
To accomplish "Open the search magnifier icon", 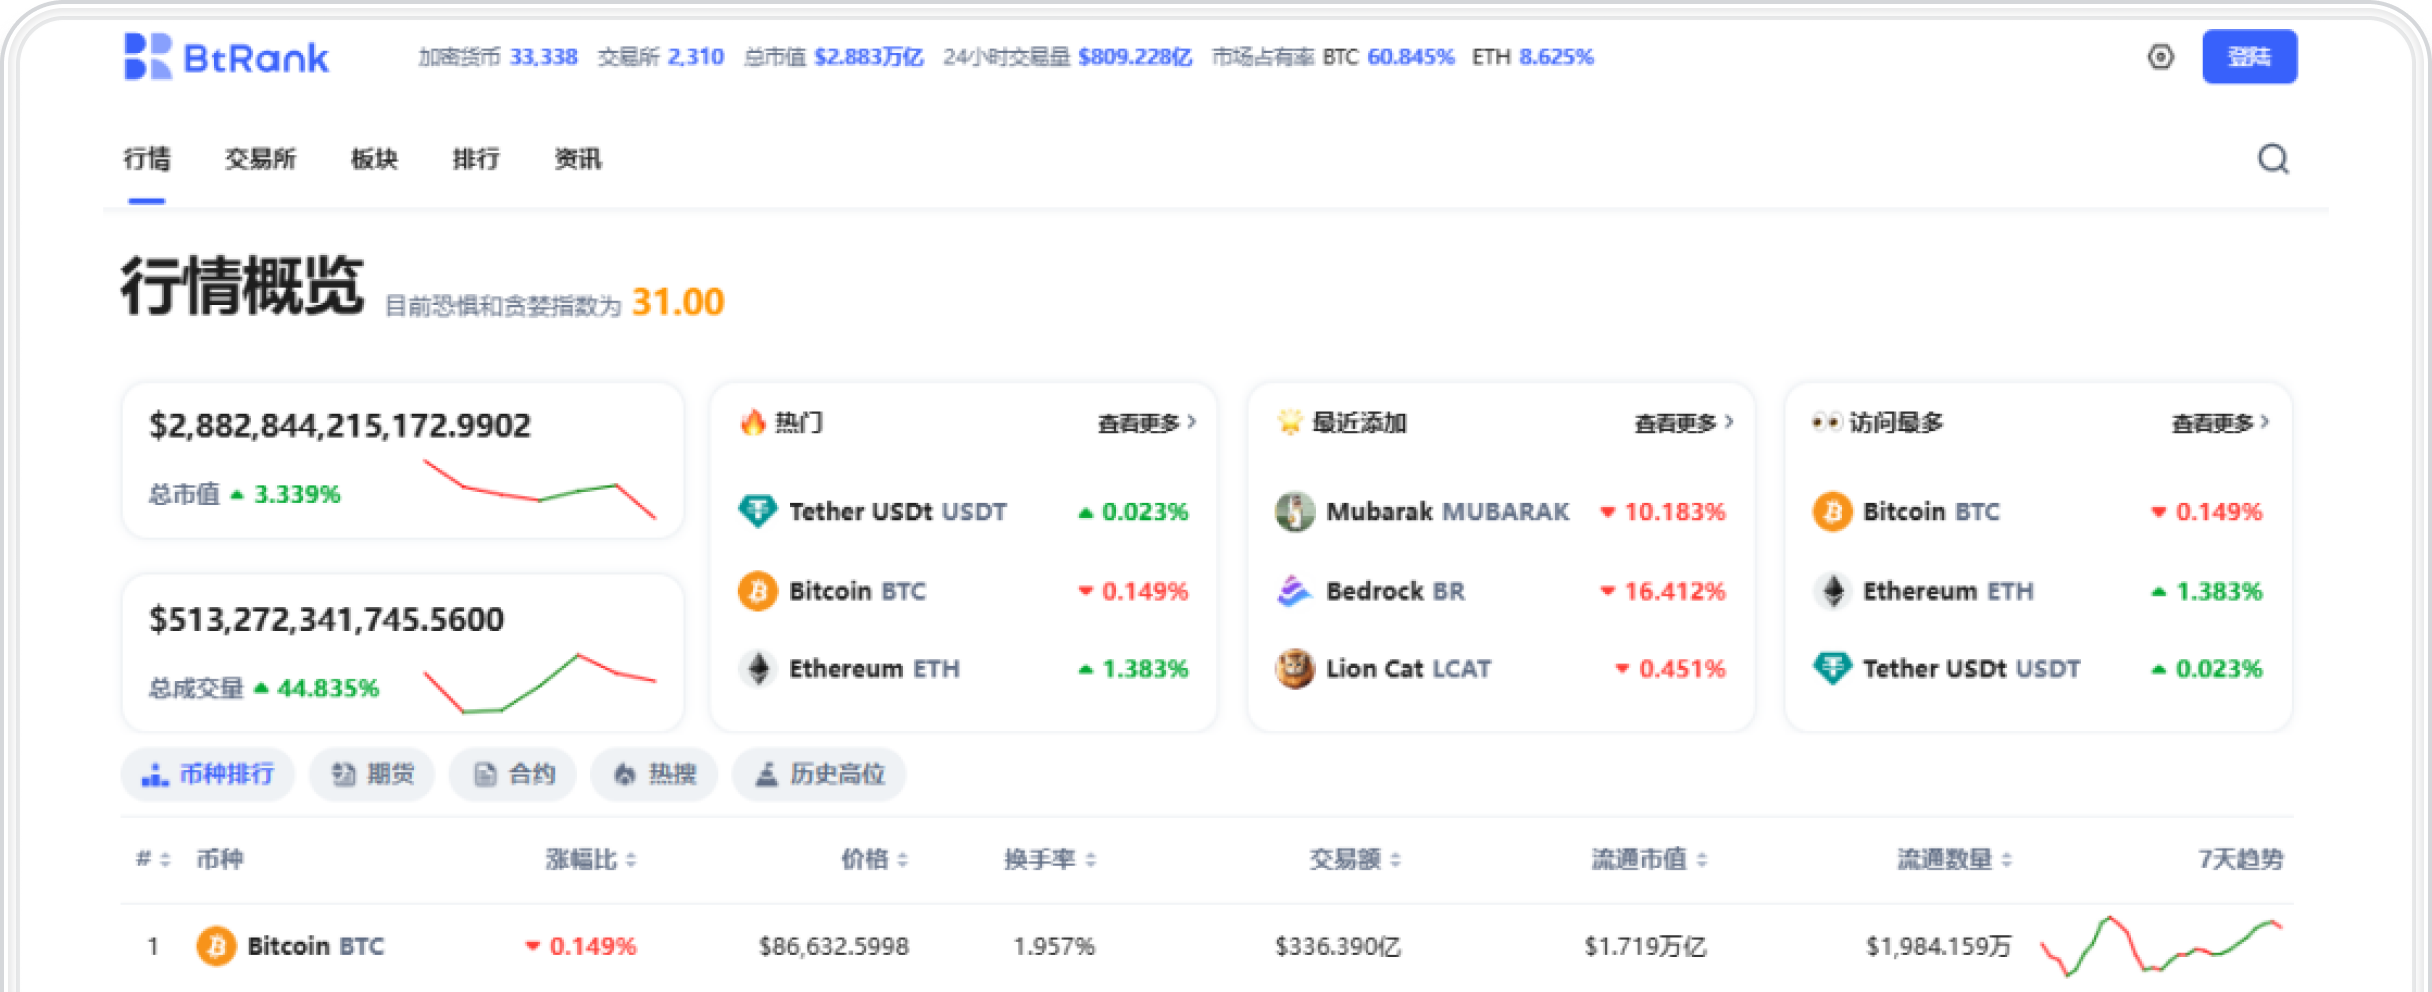I will [x=2273, y=159].
